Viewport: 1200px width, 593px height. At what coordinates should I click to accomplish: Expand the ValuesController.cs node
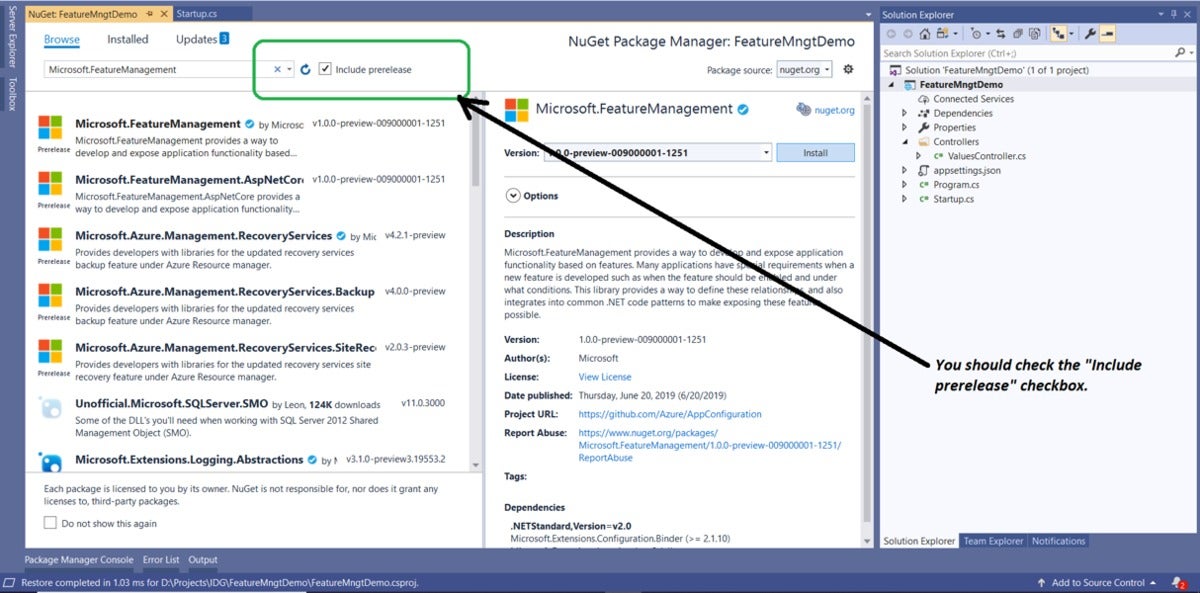point(918,156)
